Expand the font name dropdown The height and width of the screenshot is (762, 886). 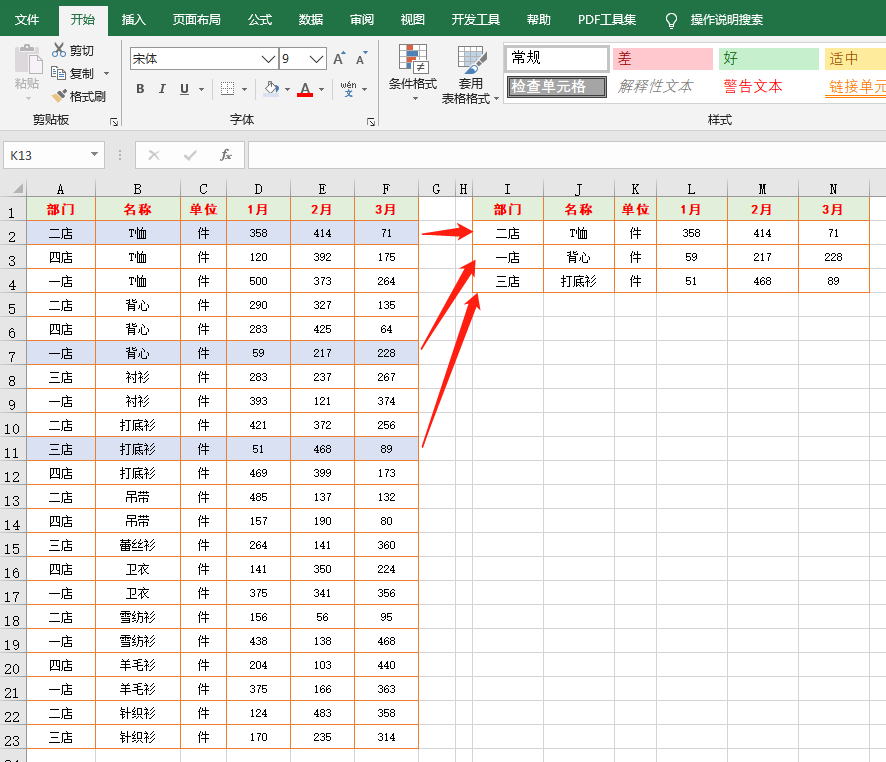[268, 59]
